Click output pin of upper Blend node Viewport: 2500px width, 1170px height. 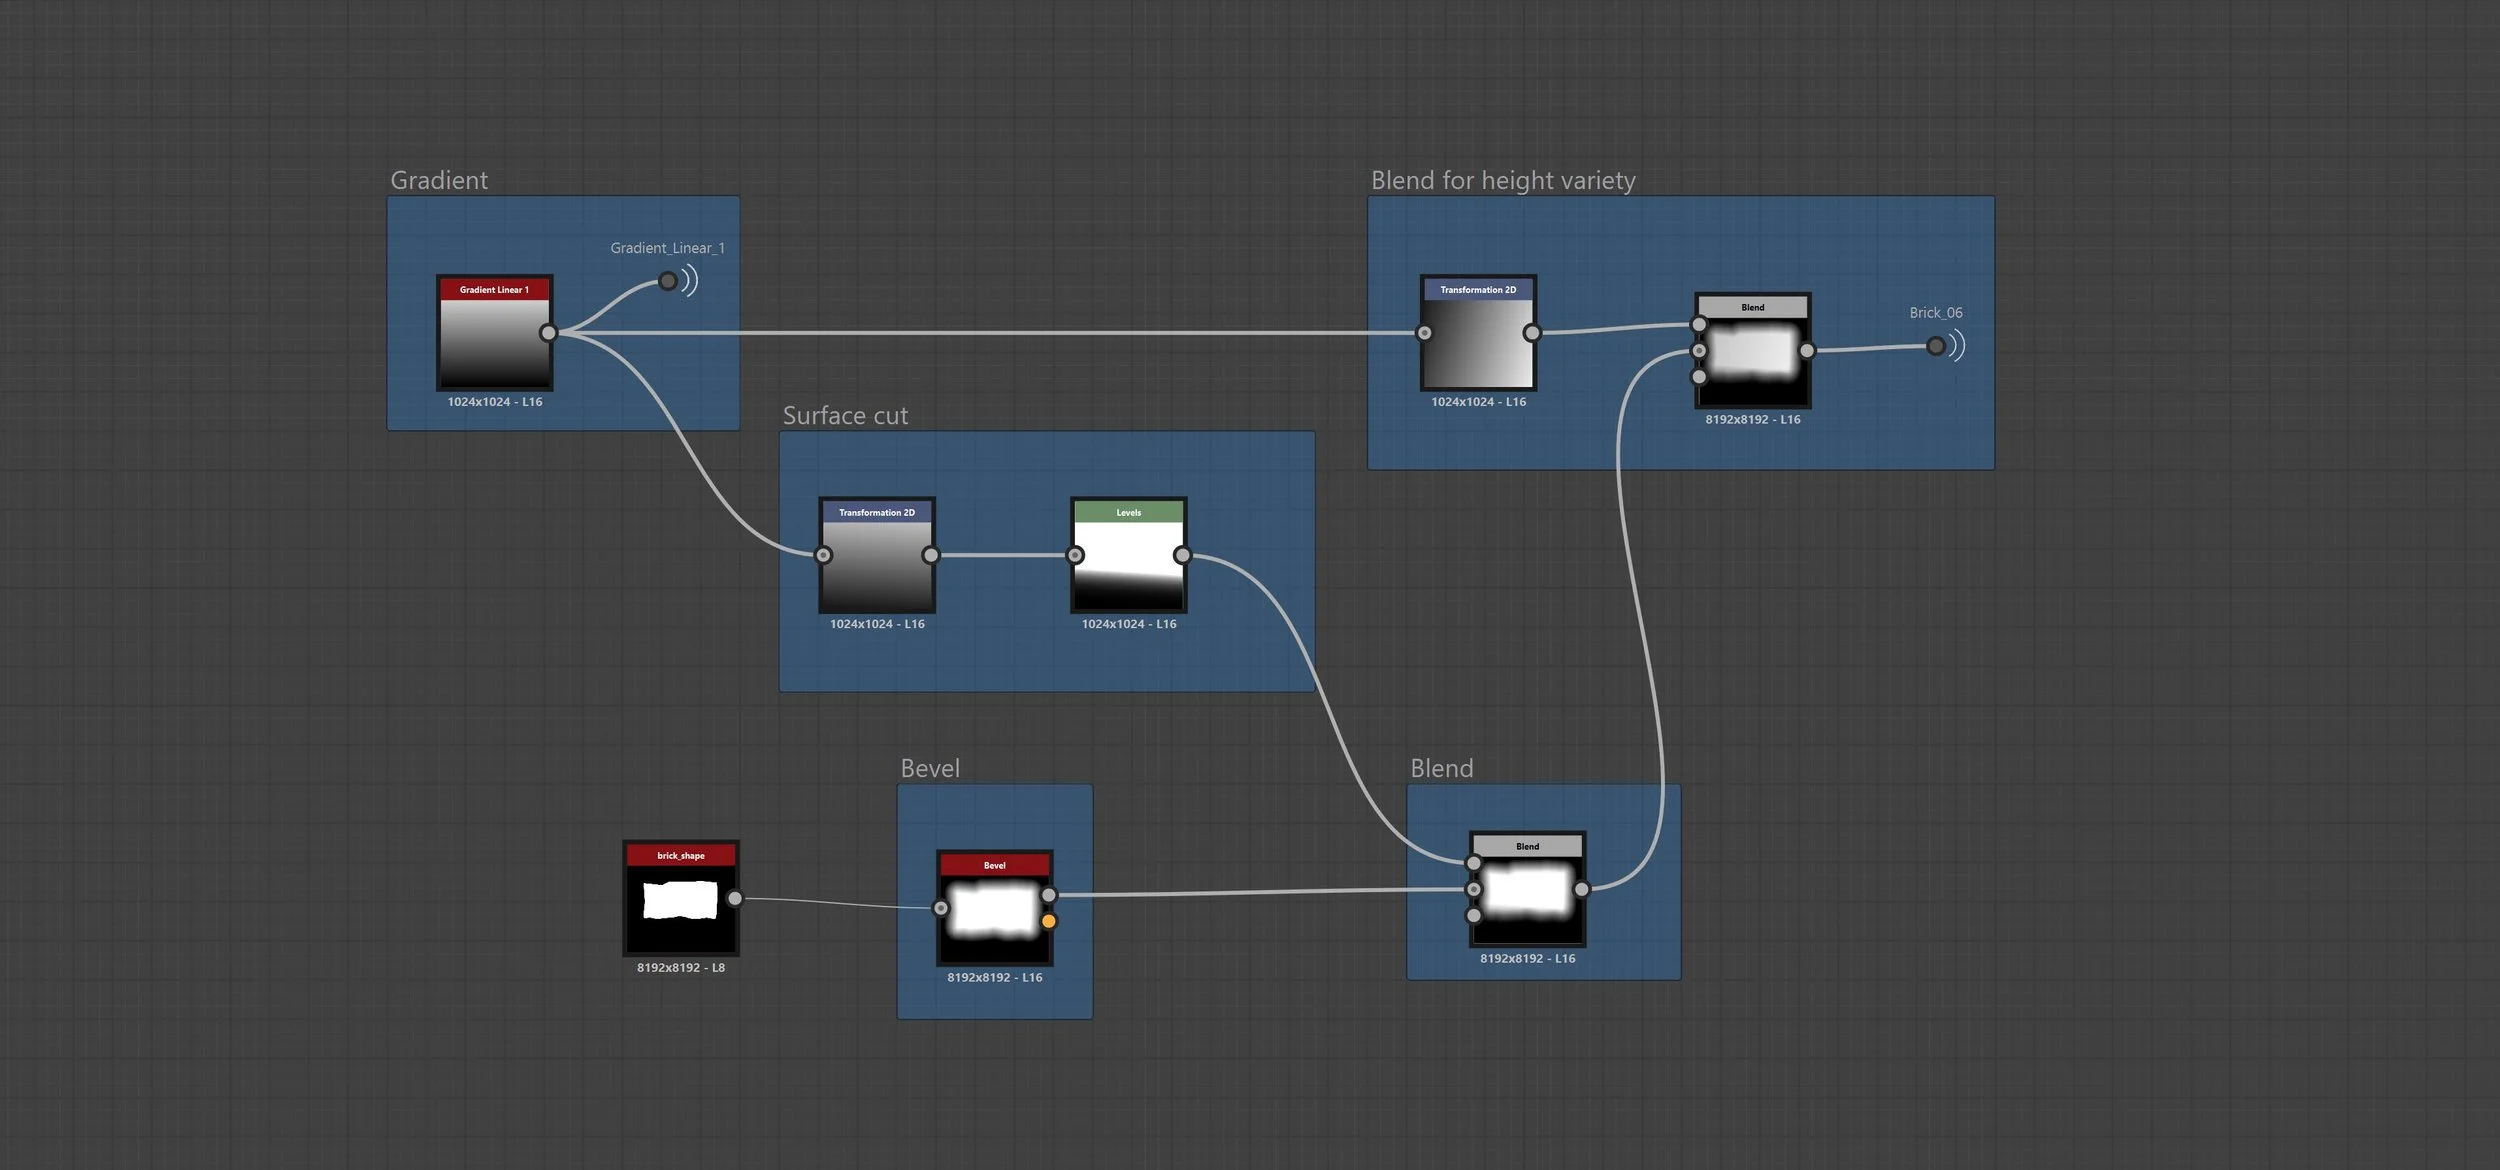[x=1806, y=351]
